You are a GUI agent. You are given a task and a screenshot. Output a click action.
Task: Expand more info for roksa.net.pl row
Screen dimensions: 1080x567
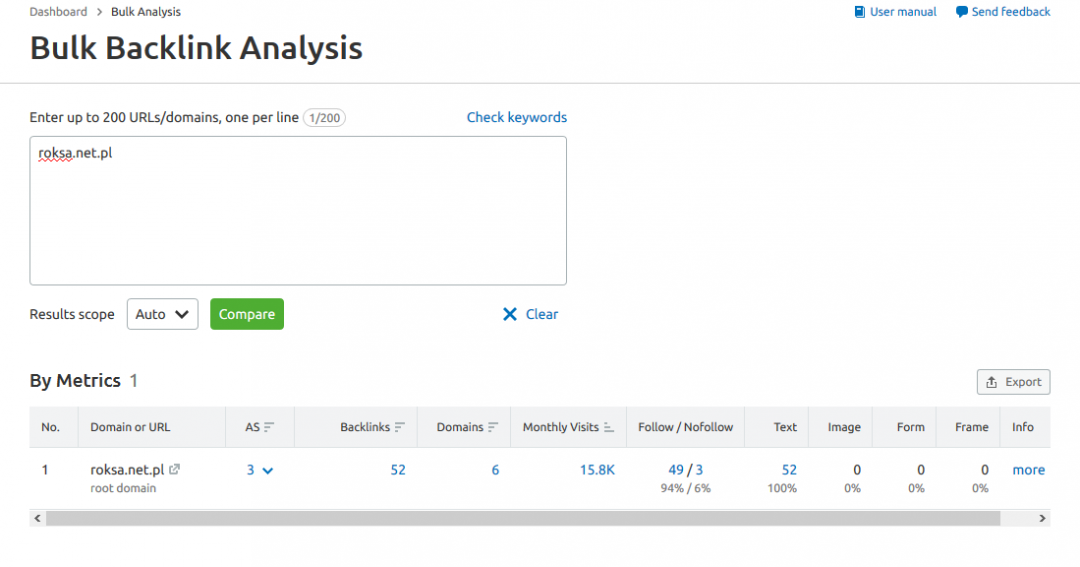click(1028, 470)
